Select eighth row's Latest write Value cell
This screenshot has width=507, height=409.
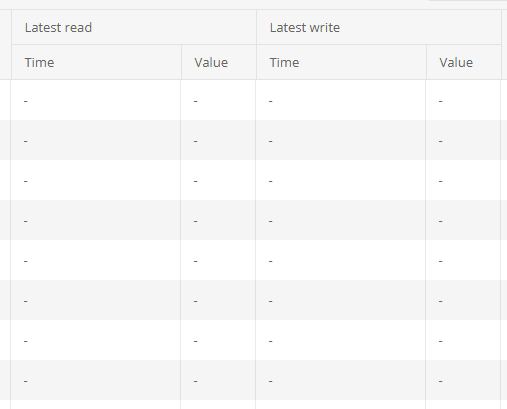pyautogui.click(x=463, y=380)
